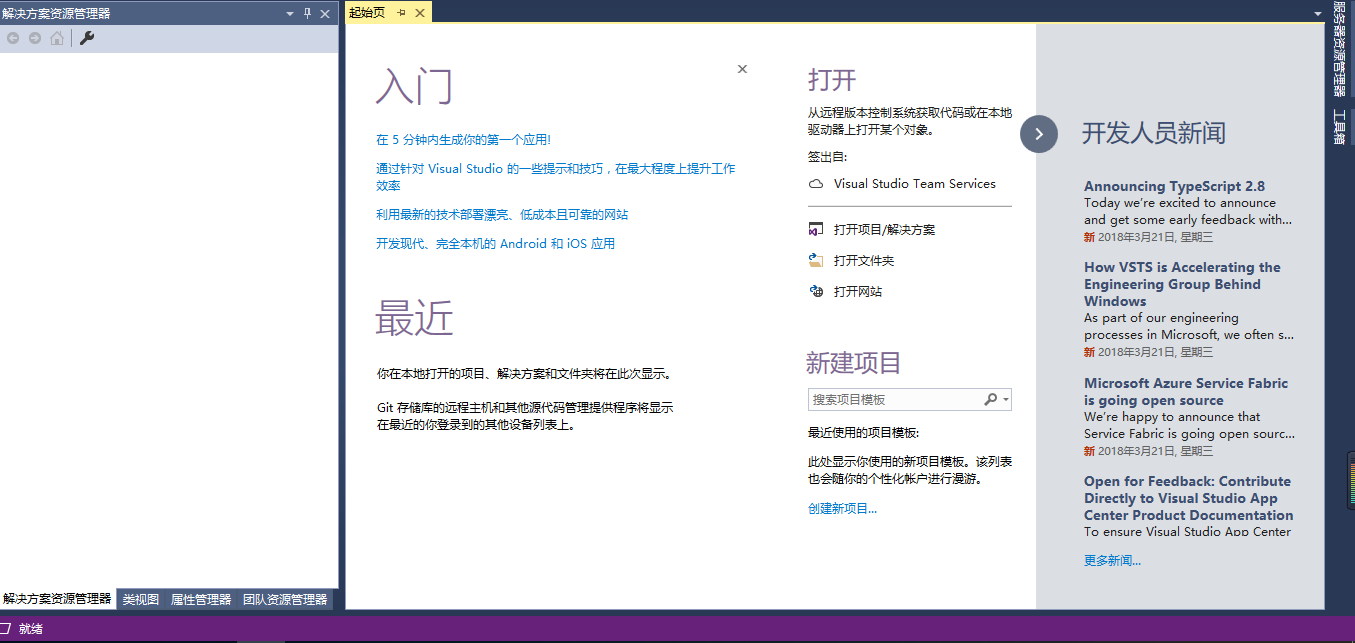This screenshot has height=643, width=1355.
Task: Click summary Today we're excited to announce
Action: click(1188, 211)
